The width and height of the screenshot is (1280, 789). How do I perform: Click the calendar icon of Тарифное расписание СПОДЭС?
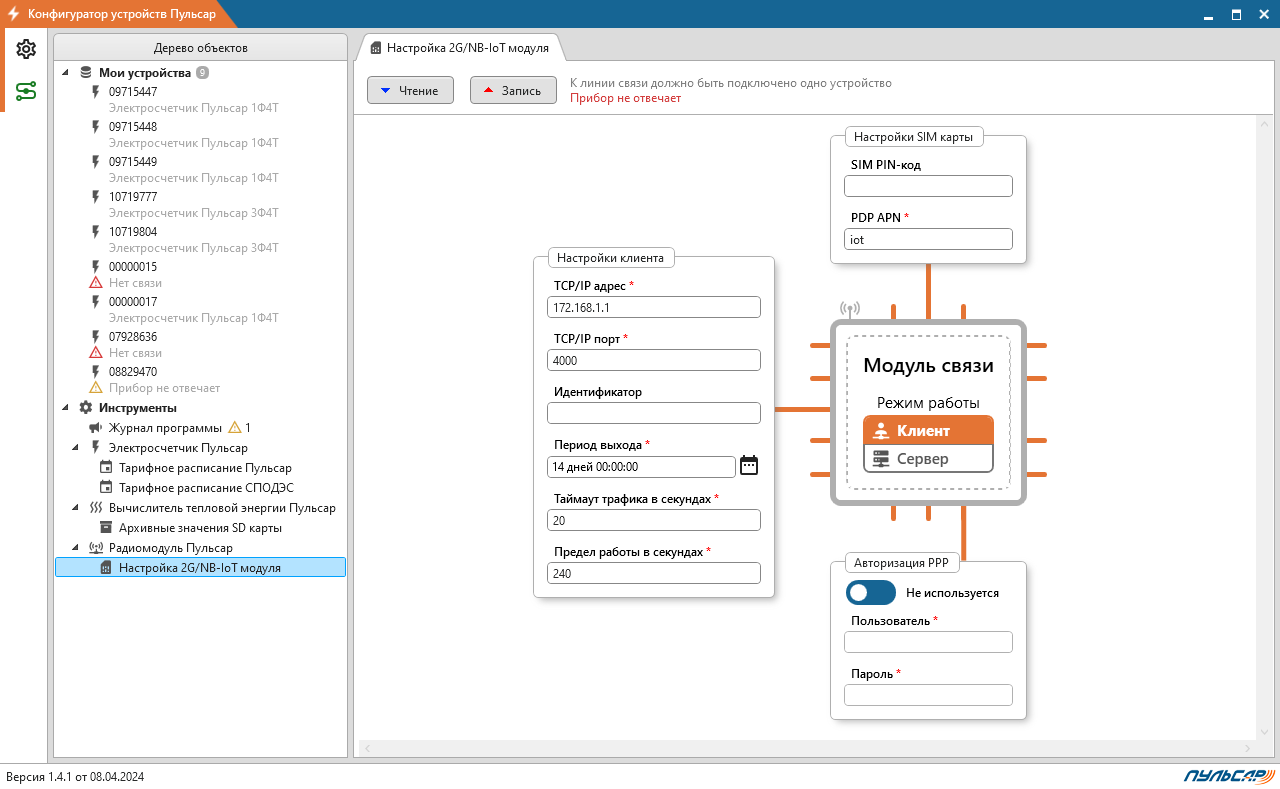106,488
